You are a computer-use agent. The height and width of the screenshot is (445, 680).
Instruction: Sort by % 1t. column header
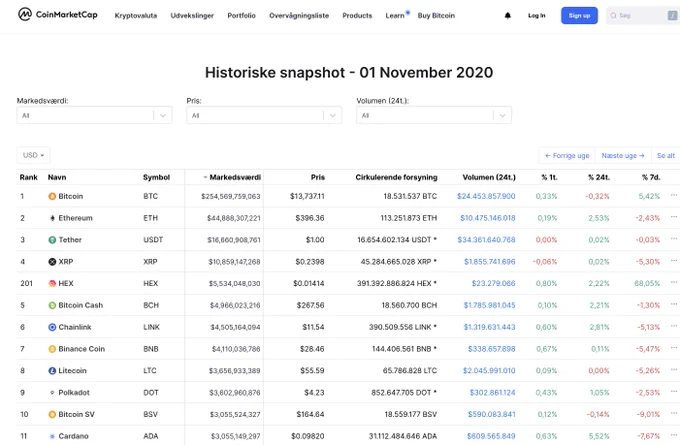tap(549, 177)
